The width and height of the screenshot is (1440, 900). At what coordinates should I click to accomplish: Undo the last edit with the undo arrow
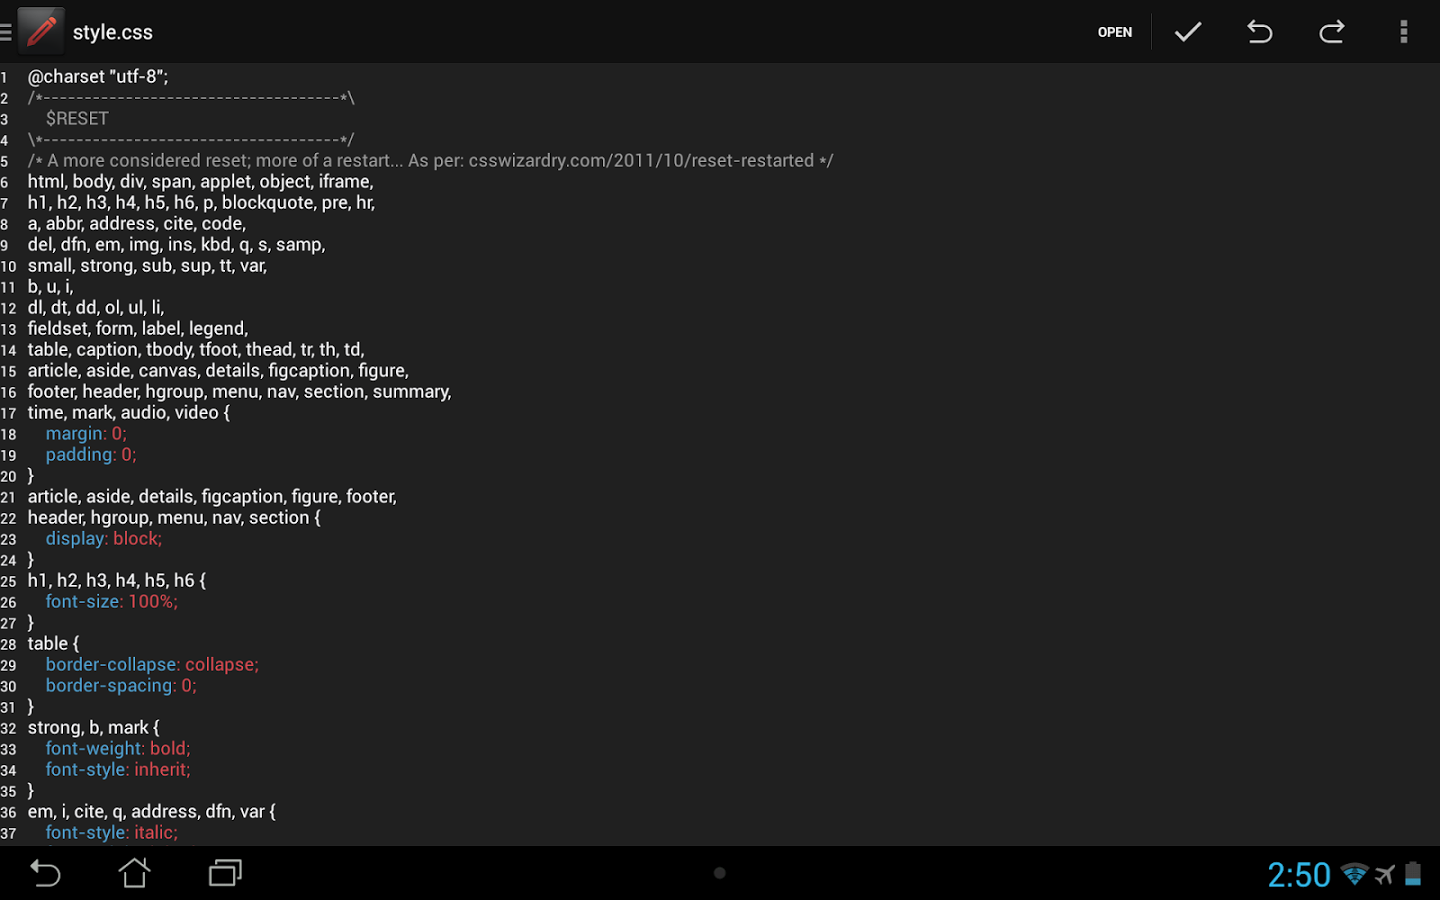point(1260,32)
